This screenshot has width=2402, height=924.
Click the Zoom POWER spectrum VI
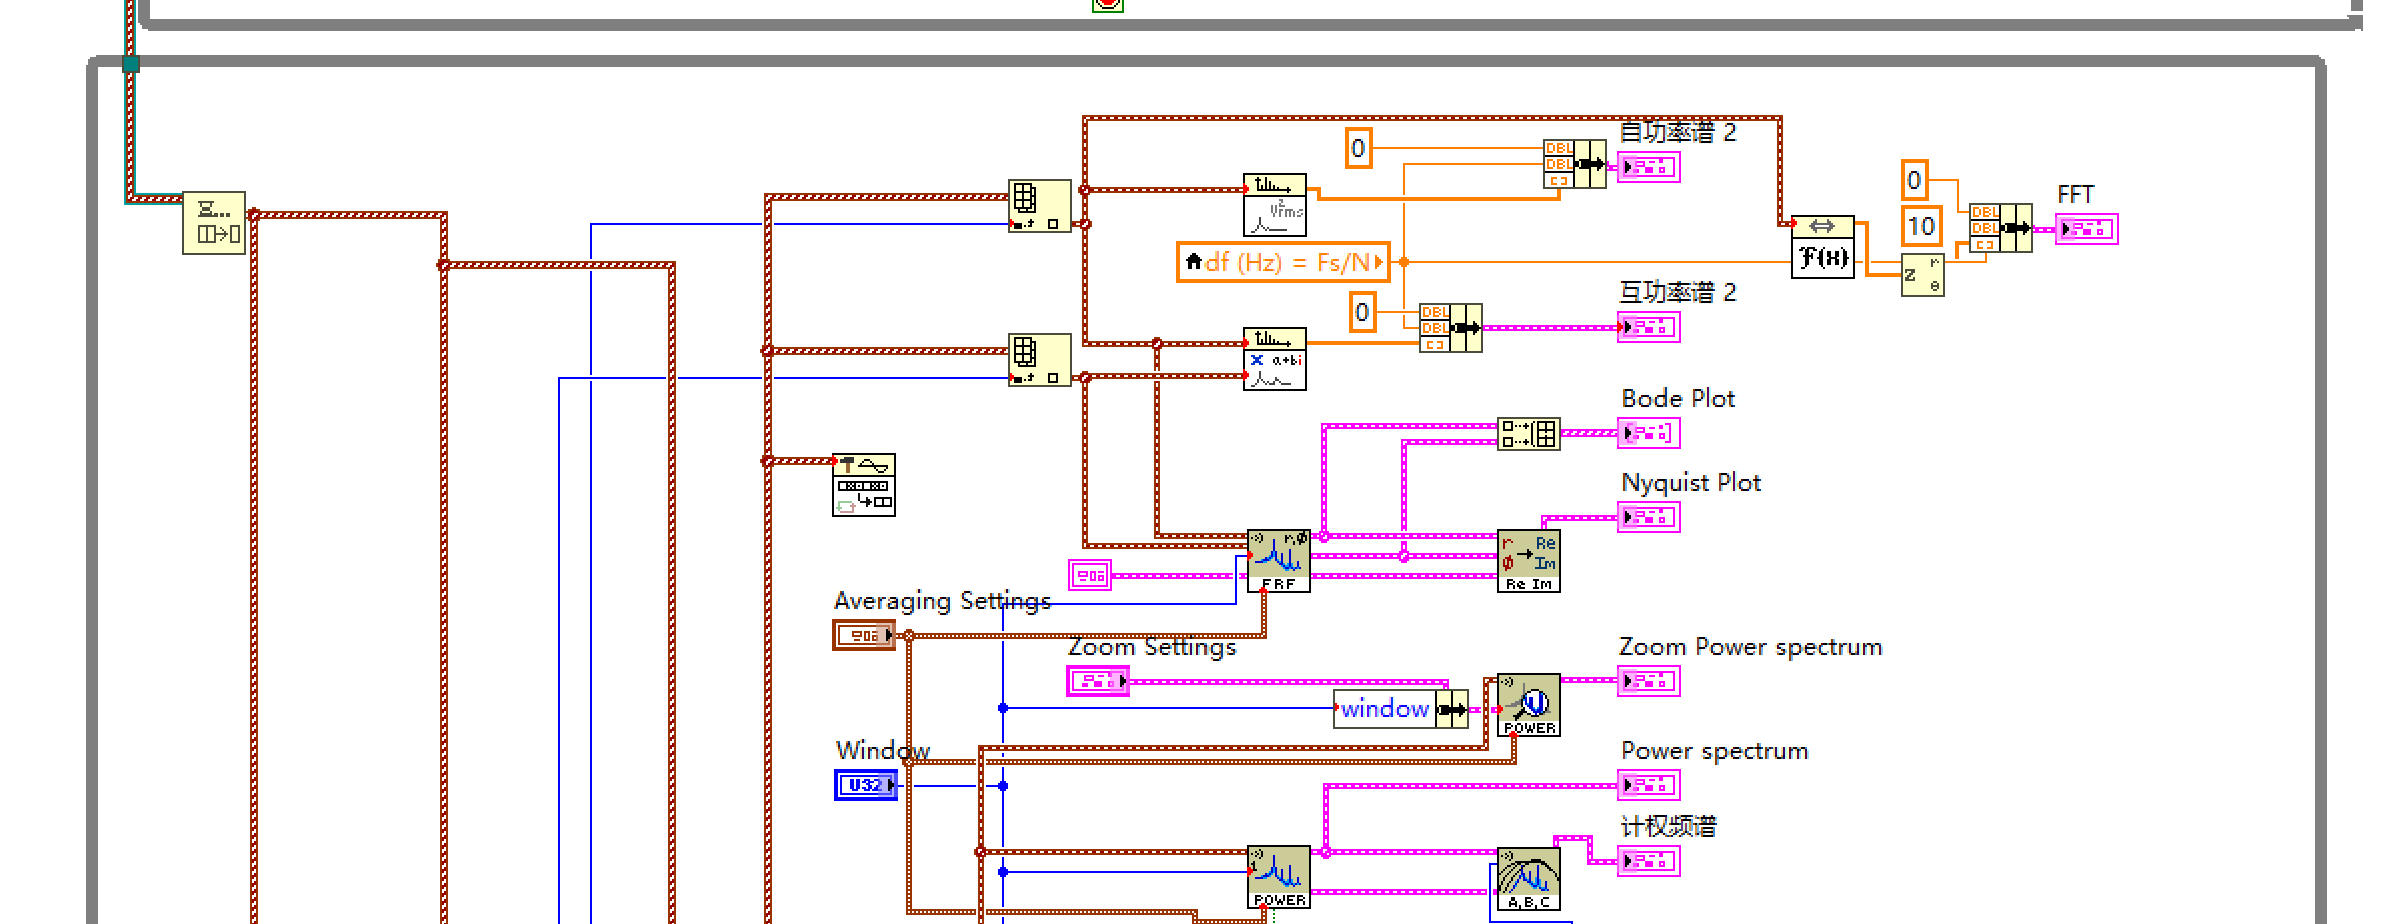(x=1529, y=705)
